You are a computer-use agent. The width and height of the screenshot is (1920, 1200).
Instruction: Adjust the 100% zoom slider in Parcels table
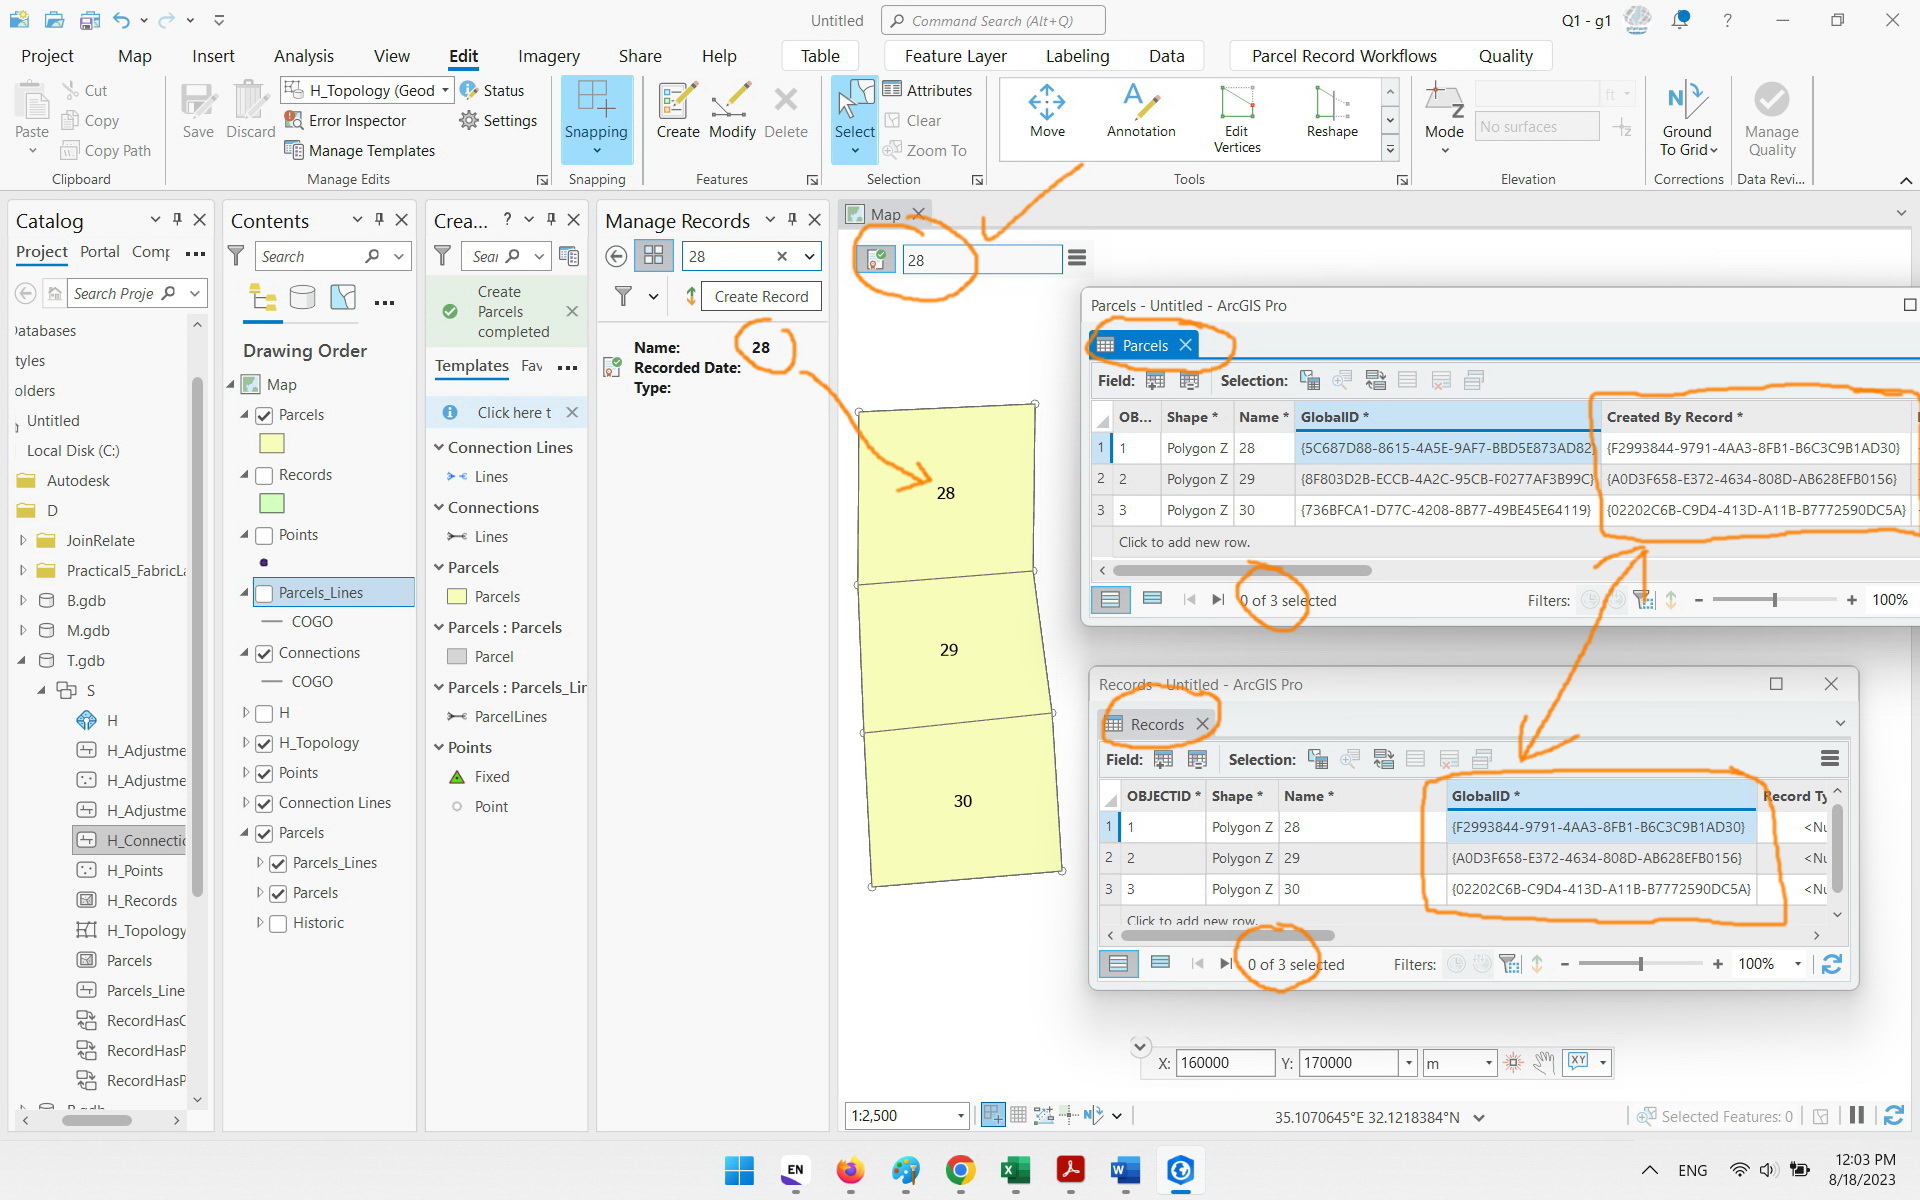coord(1775,600)
